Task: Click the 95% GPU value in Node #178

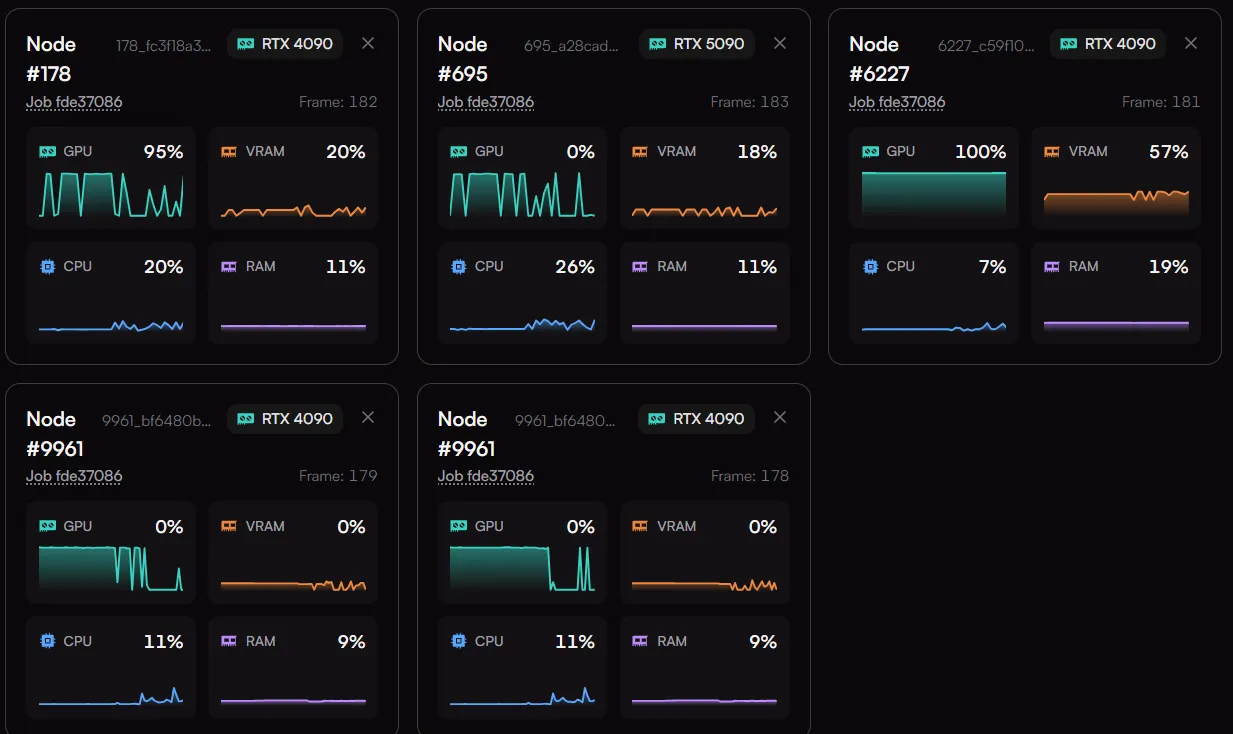Action: point(163,152)
